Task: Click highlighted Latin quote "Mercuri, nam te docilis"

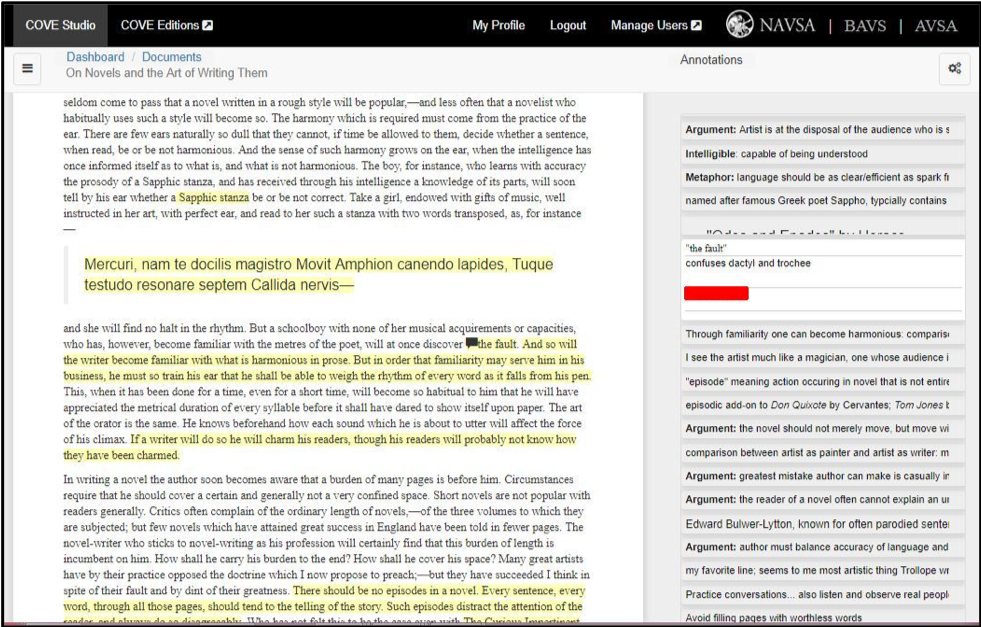Action: pos(318,274)
